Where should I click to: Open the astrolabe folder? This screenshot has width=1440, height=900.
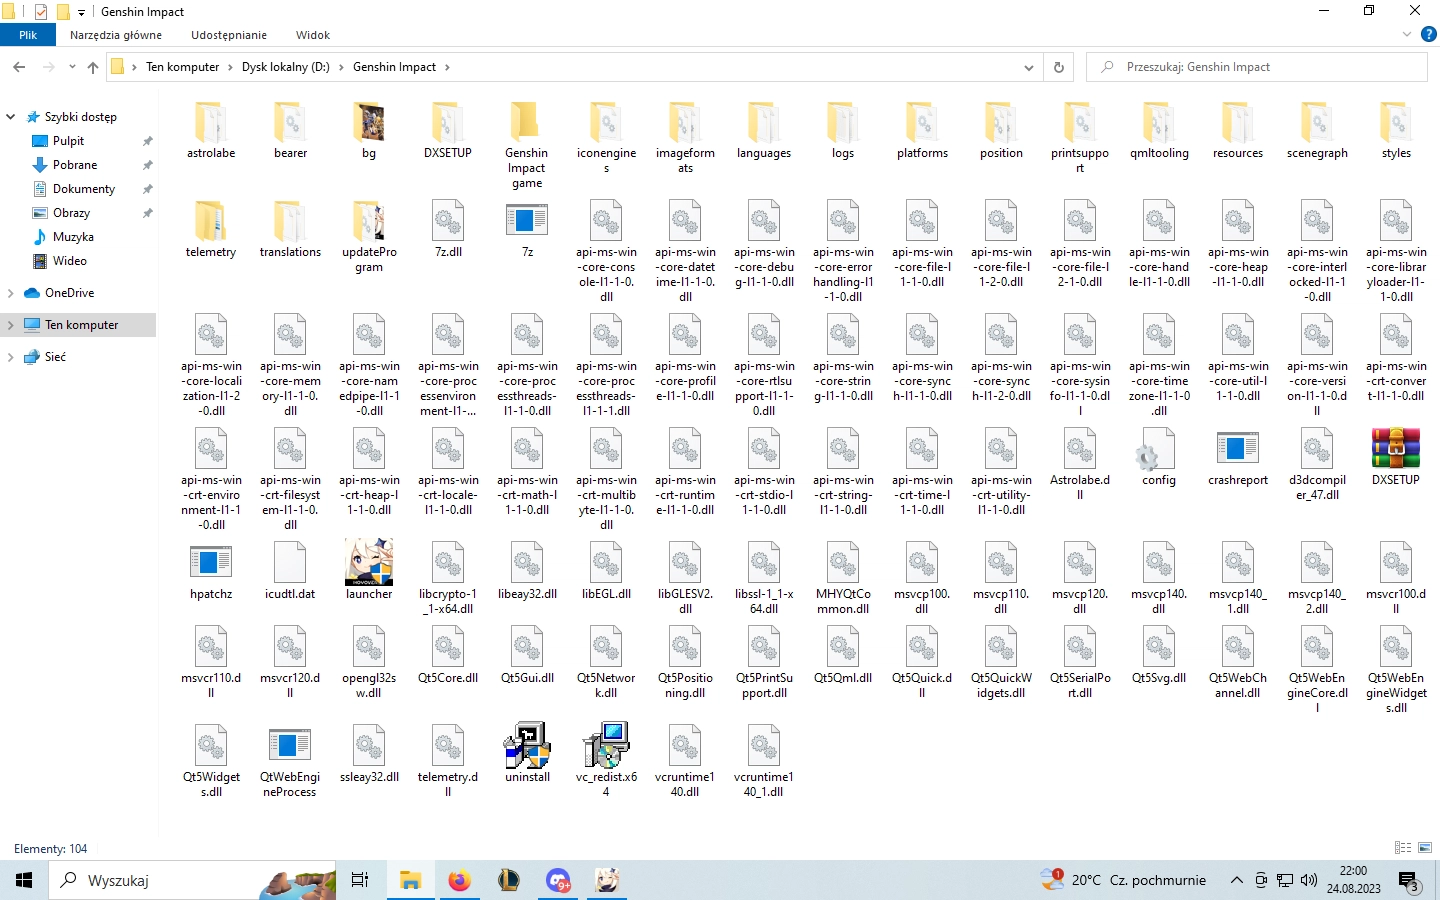[x=211, y=130]
